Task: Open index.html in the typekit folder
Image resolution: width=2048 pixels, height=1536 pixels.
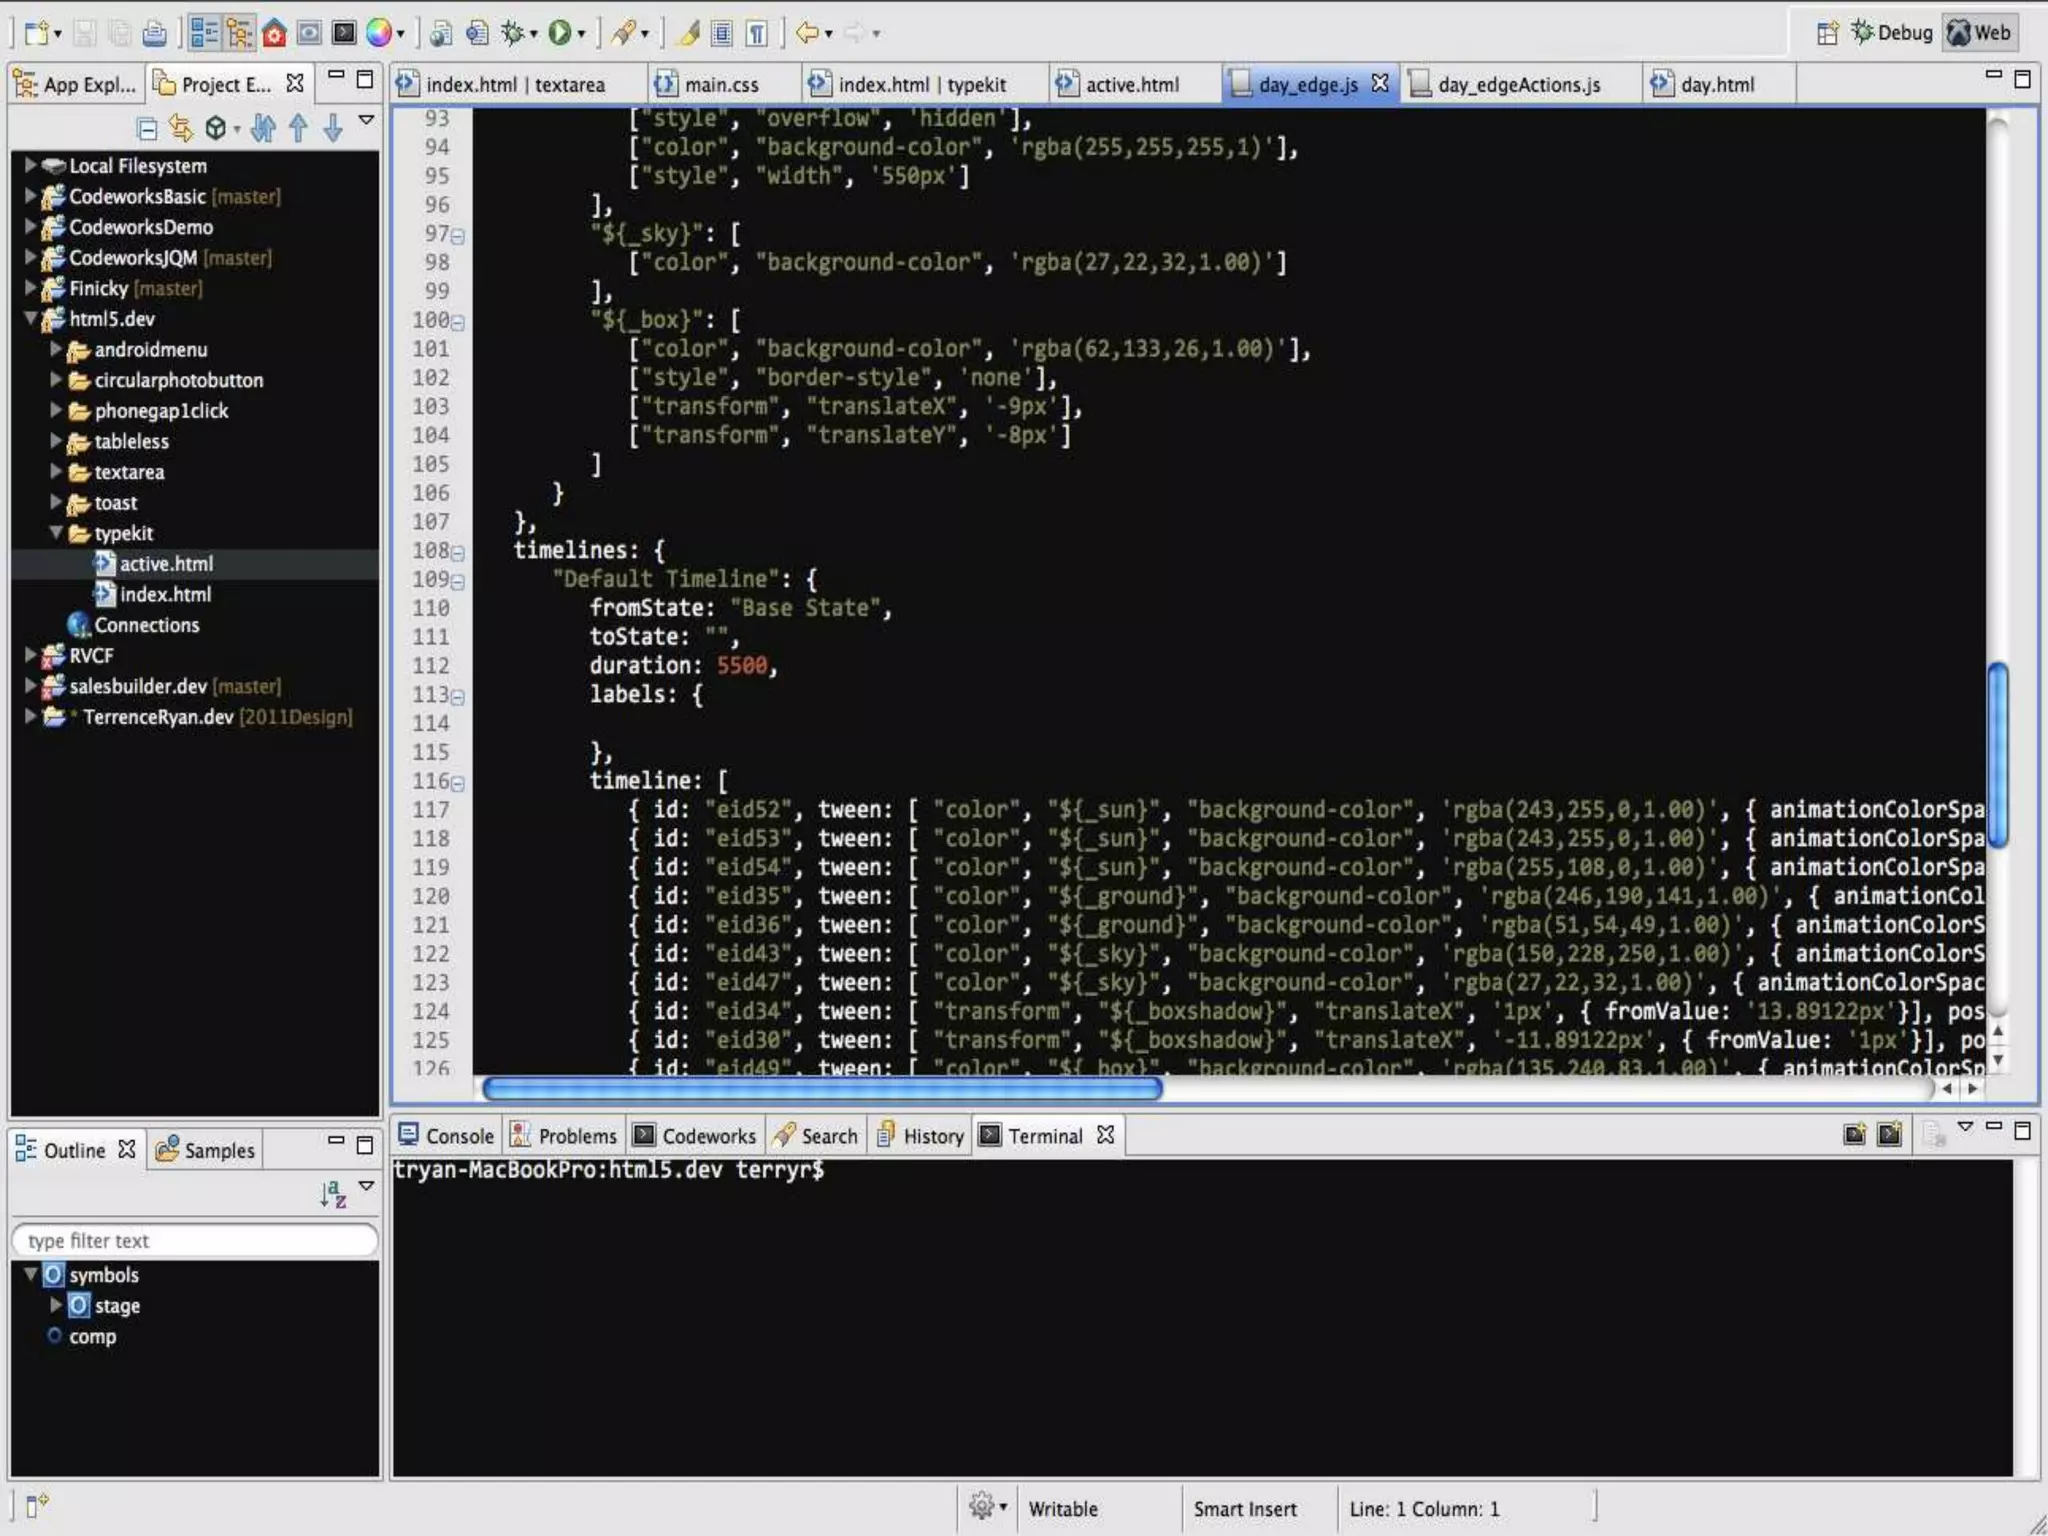Action: [165, 595]
